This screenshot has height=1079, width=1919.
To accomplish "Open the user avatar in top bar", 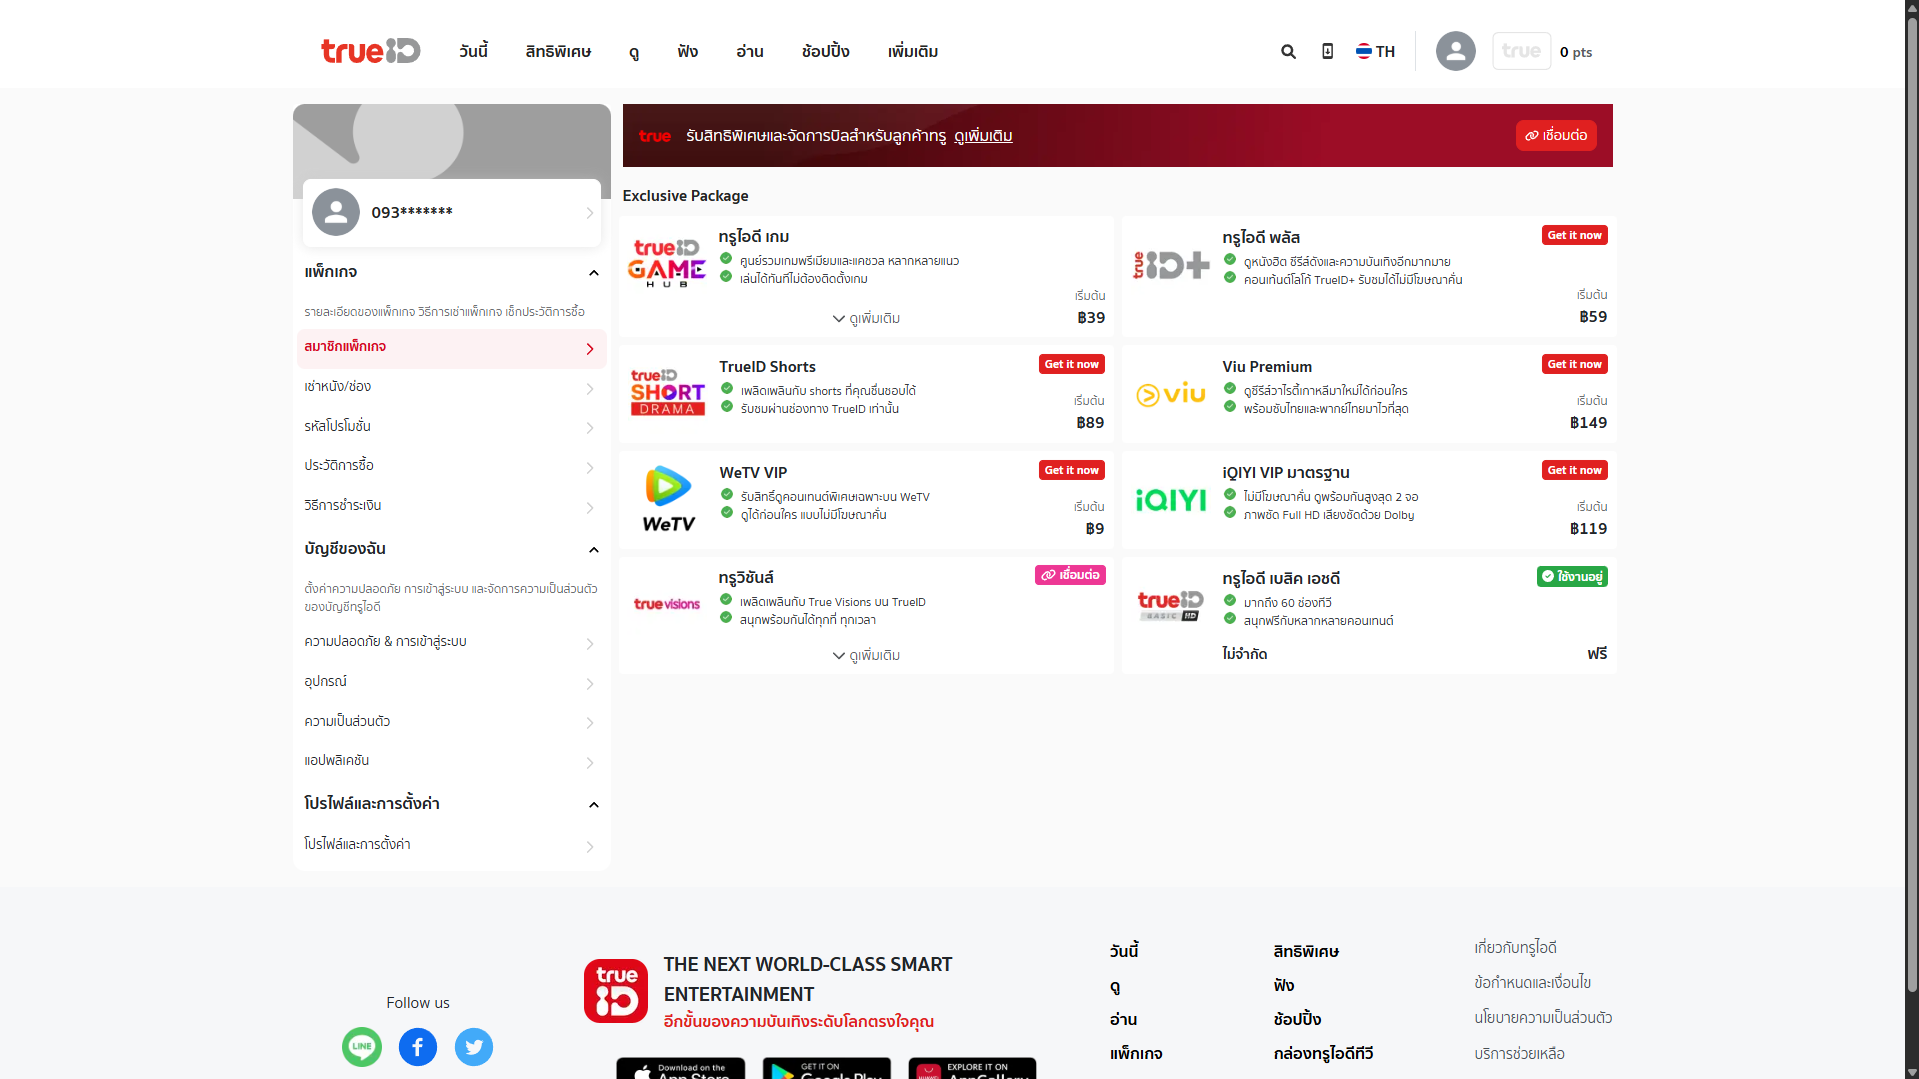I will tap(1455, 51).
